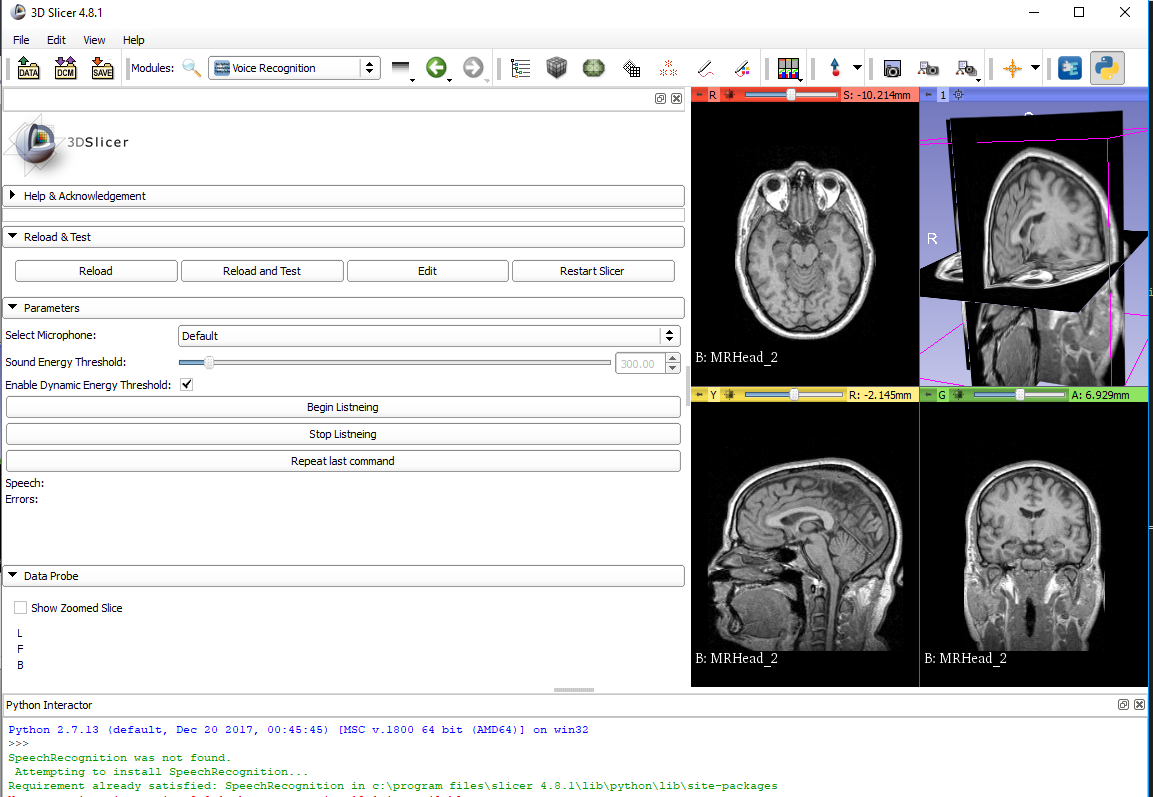Image resolution: width=1153 pixels, height=797 pixels.
Task: Open the module finder magnifier icon
Action: tap(192, 68)
